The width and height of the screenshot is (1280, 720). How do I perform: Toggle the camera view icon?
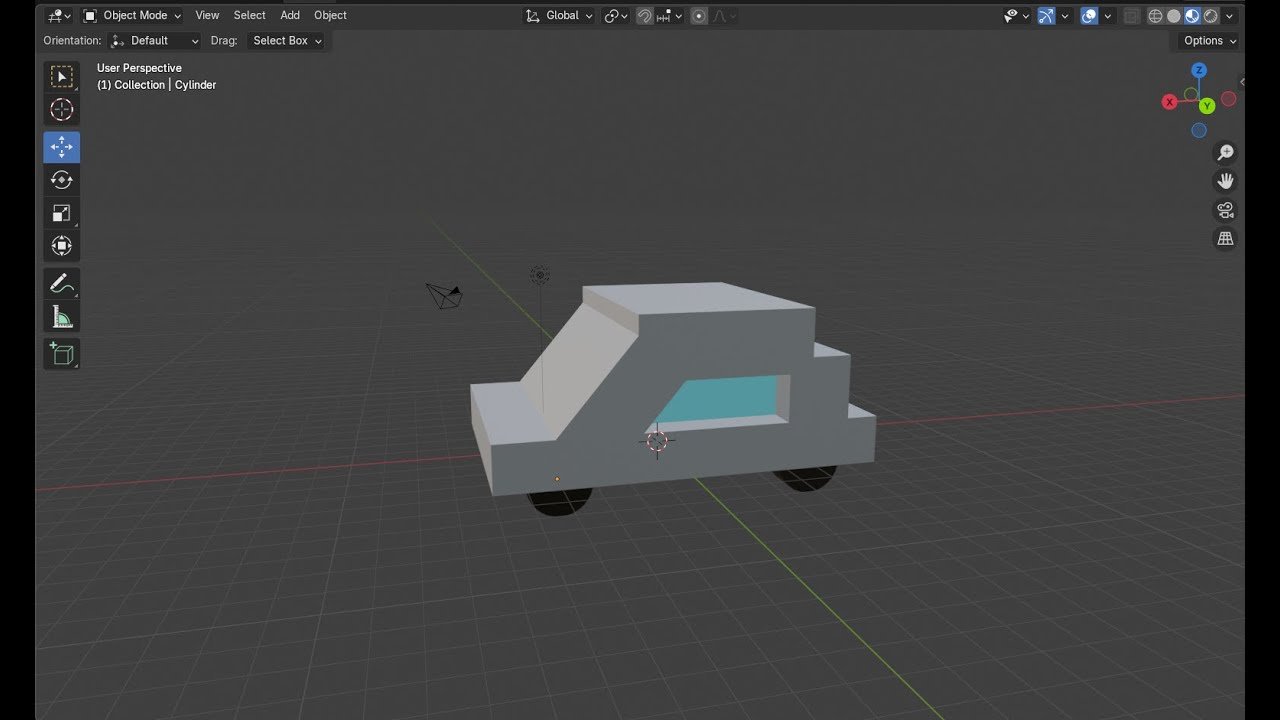tap(1225, 210)
